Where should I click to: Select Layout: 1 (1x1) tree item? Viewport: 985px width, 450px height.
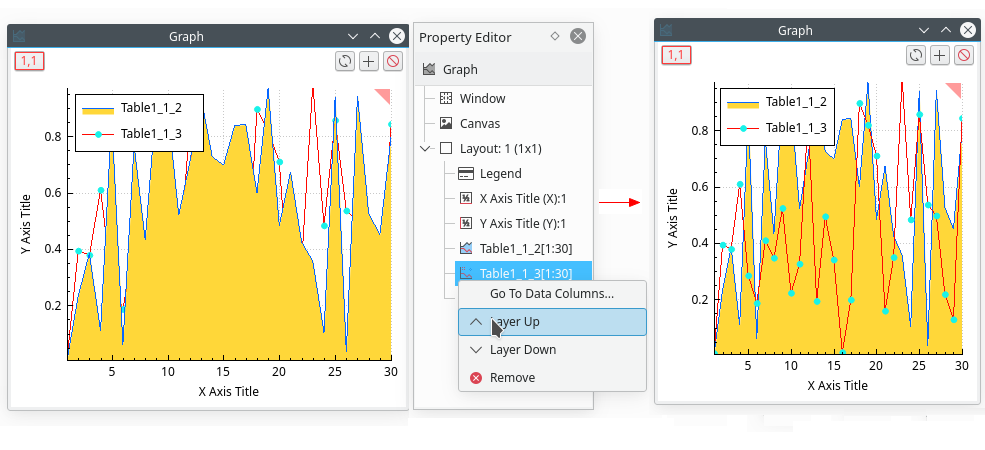click(500, 149)
